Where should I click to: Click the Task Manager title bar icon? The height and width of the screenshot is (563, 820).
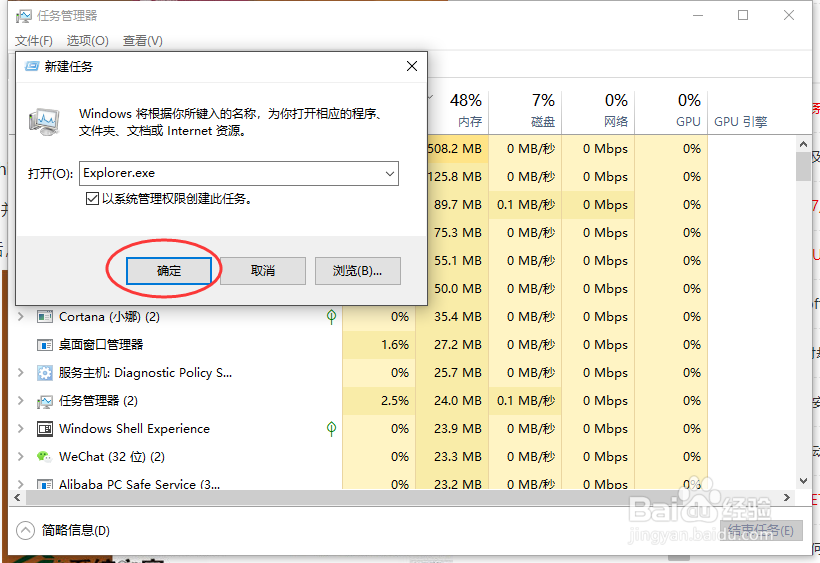[24, 16]
